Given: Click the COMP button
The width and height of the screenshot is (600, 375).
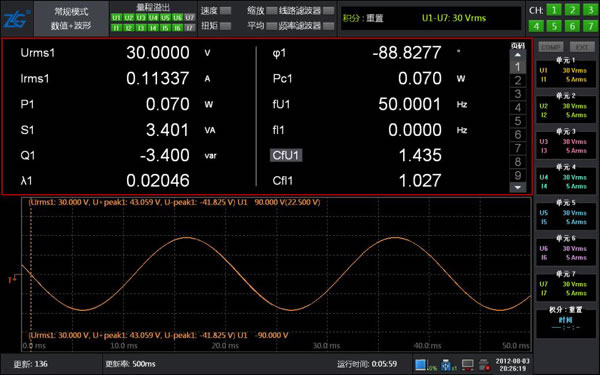Looking at the screenshot, I should tap(551, 47).
